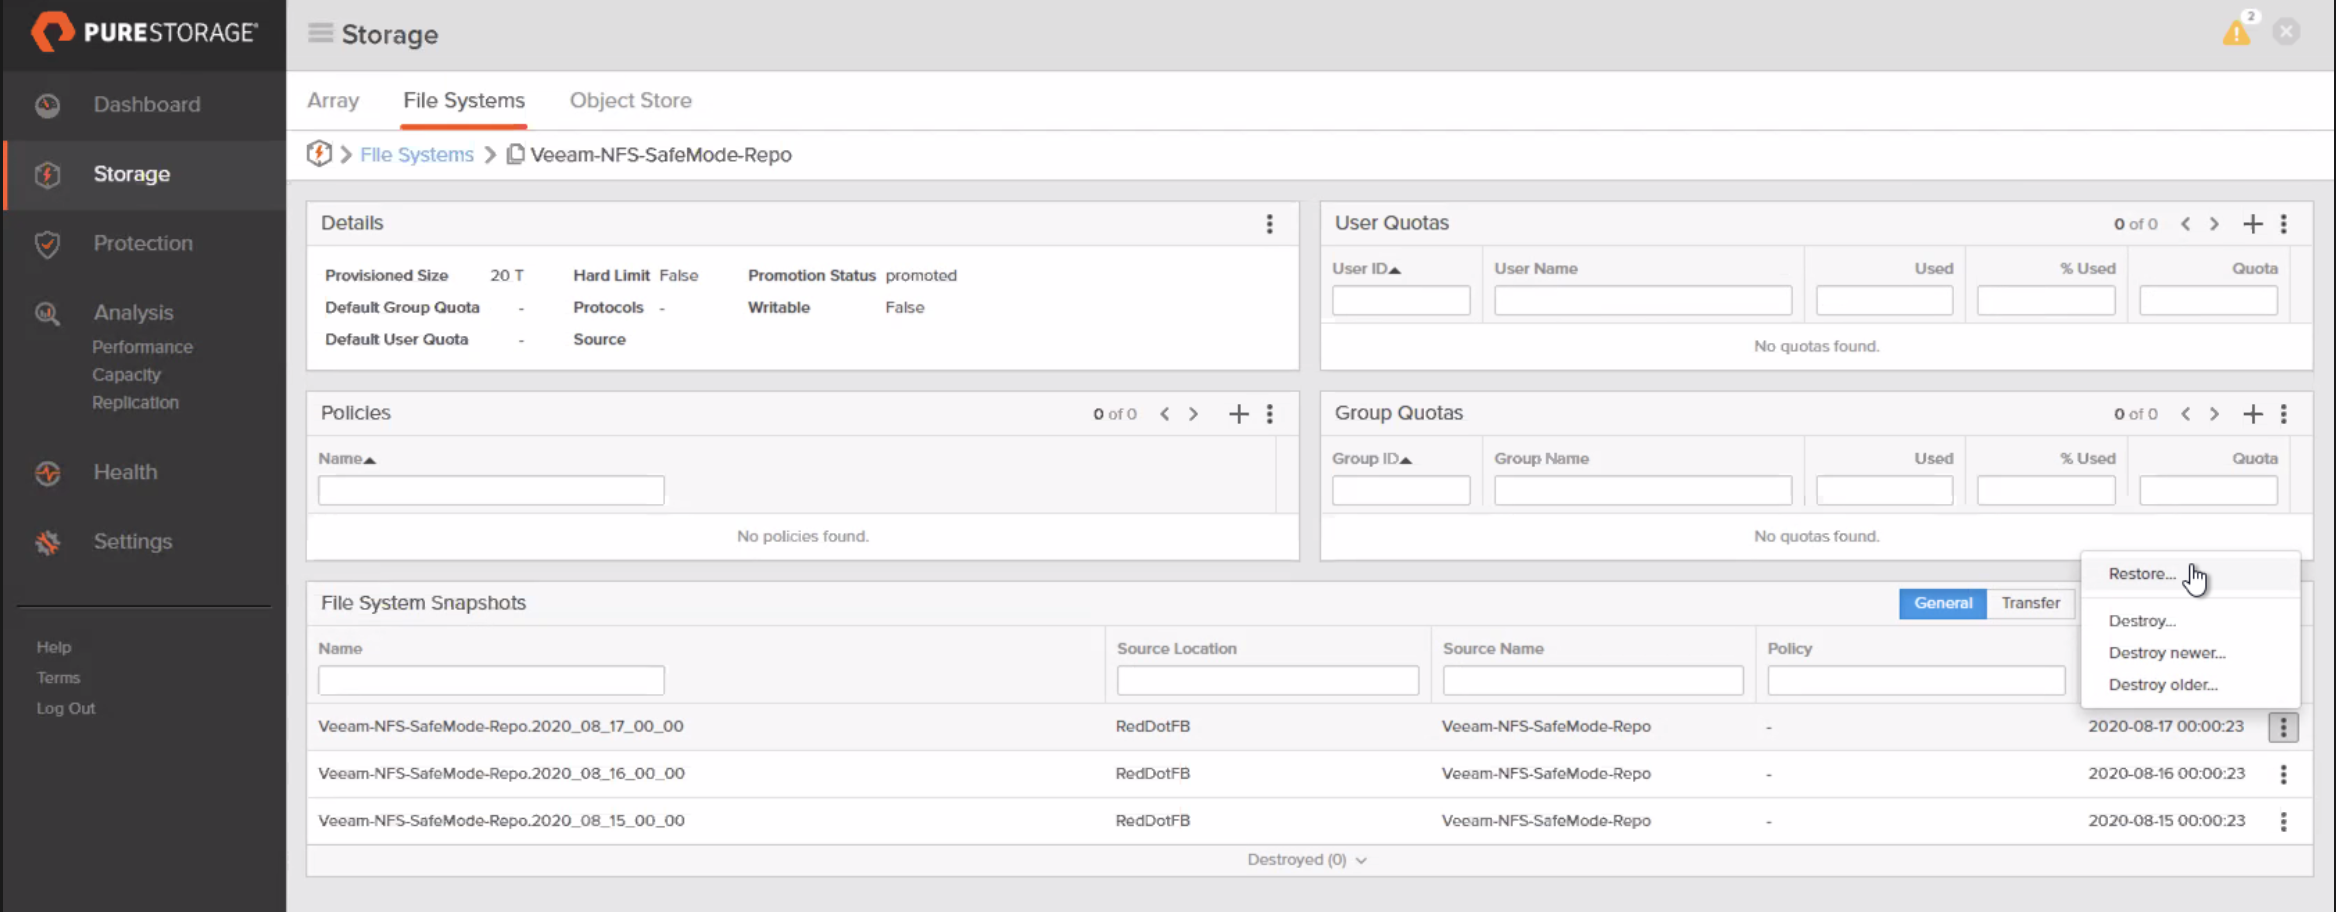Viewport: 2336px width, 912px height.
Task: Click Log Out in sidebar
Action: coord(66,709)
